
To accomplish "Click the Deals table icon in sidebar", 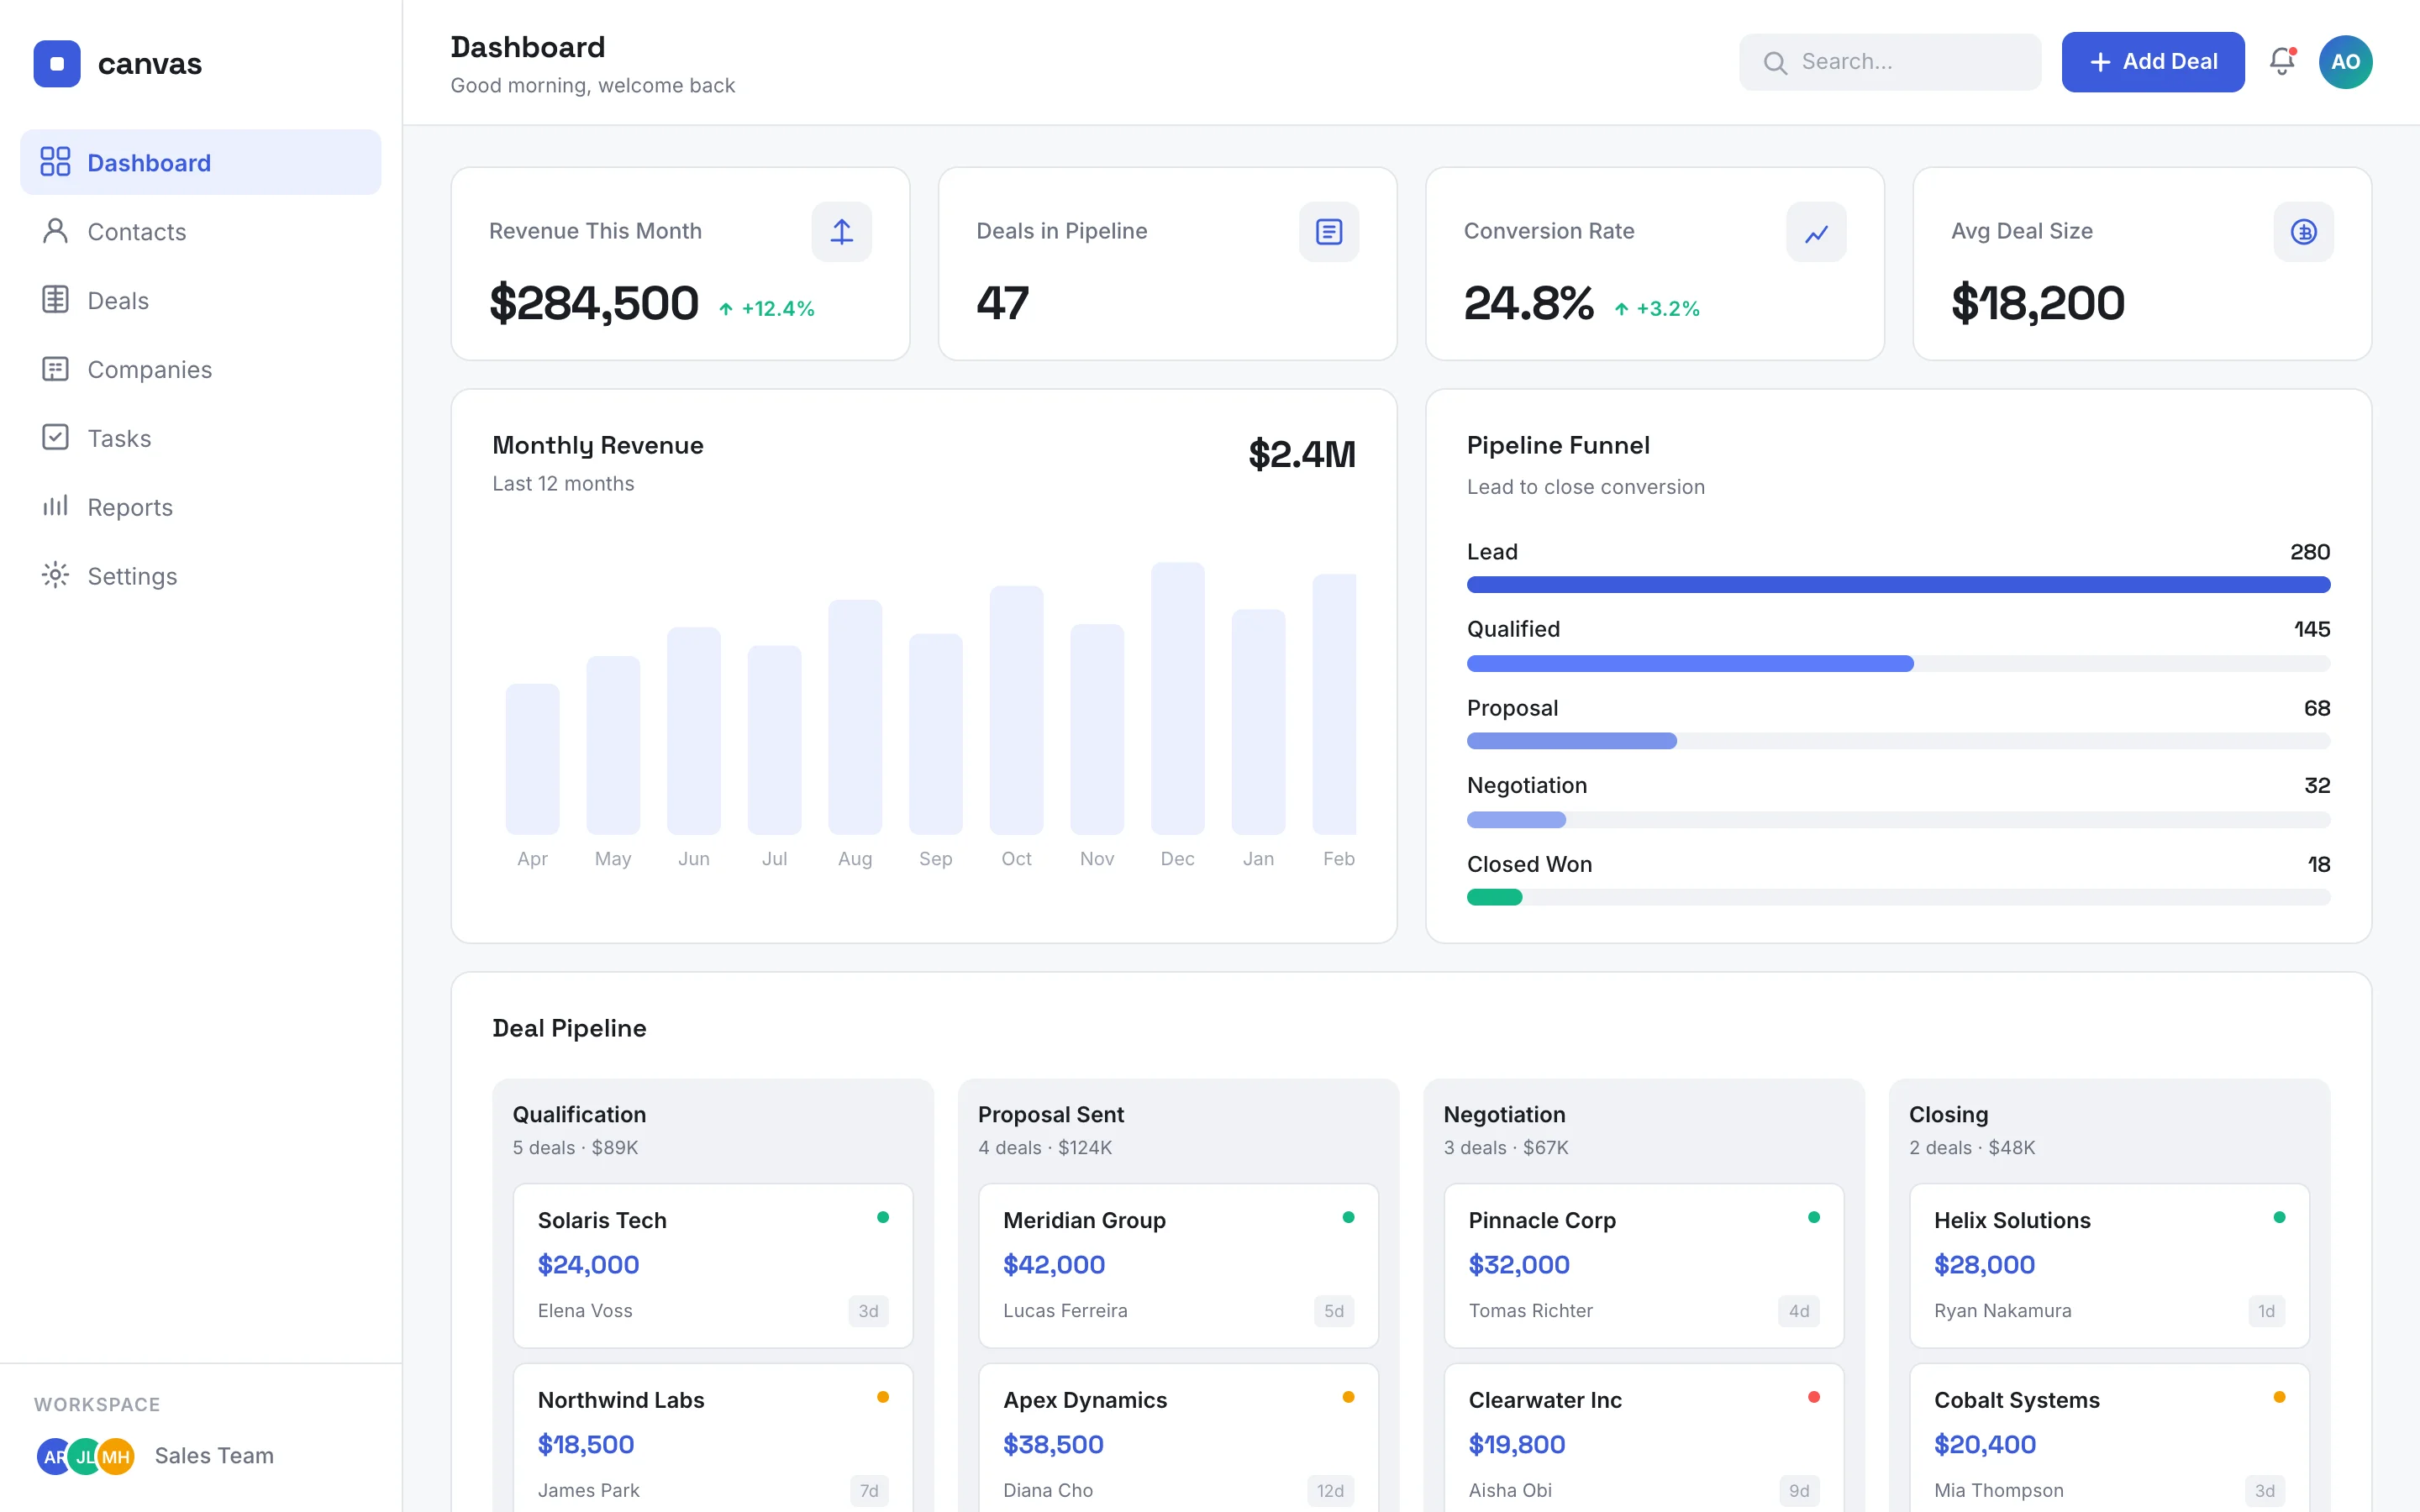I will (x=55, y=299).
